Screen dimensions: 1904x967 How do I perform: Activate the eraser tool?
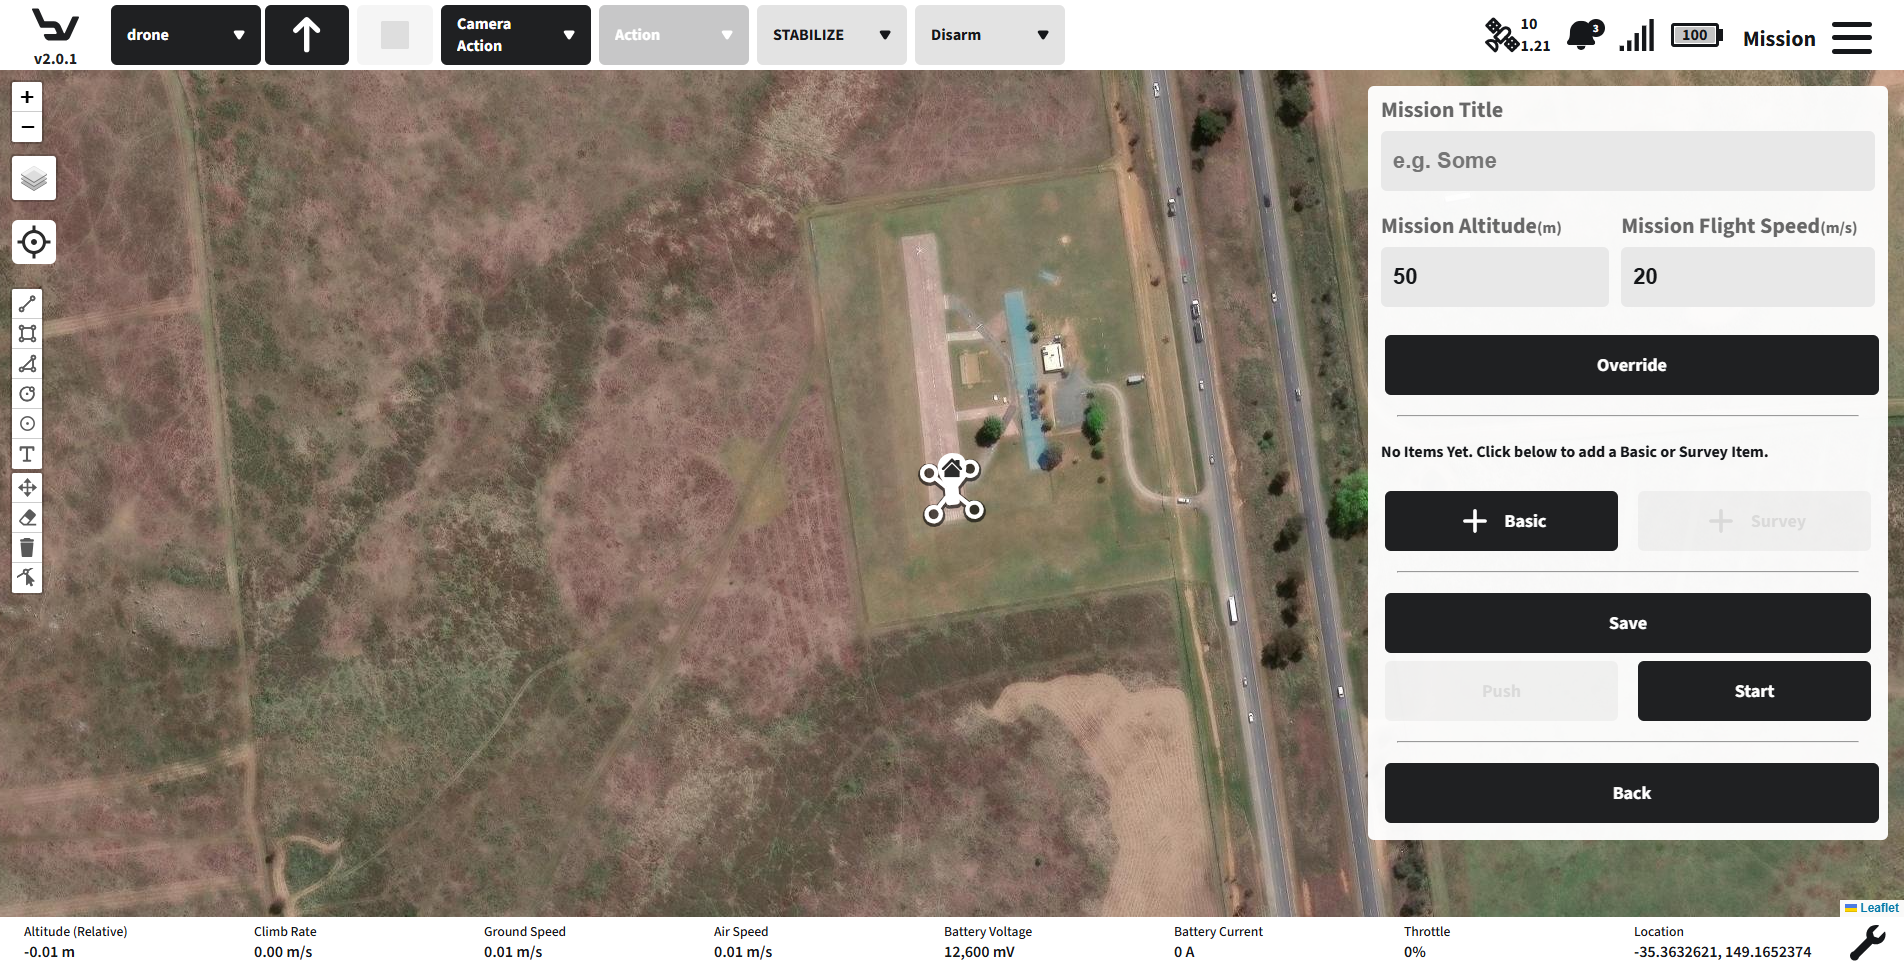point(27,518)
